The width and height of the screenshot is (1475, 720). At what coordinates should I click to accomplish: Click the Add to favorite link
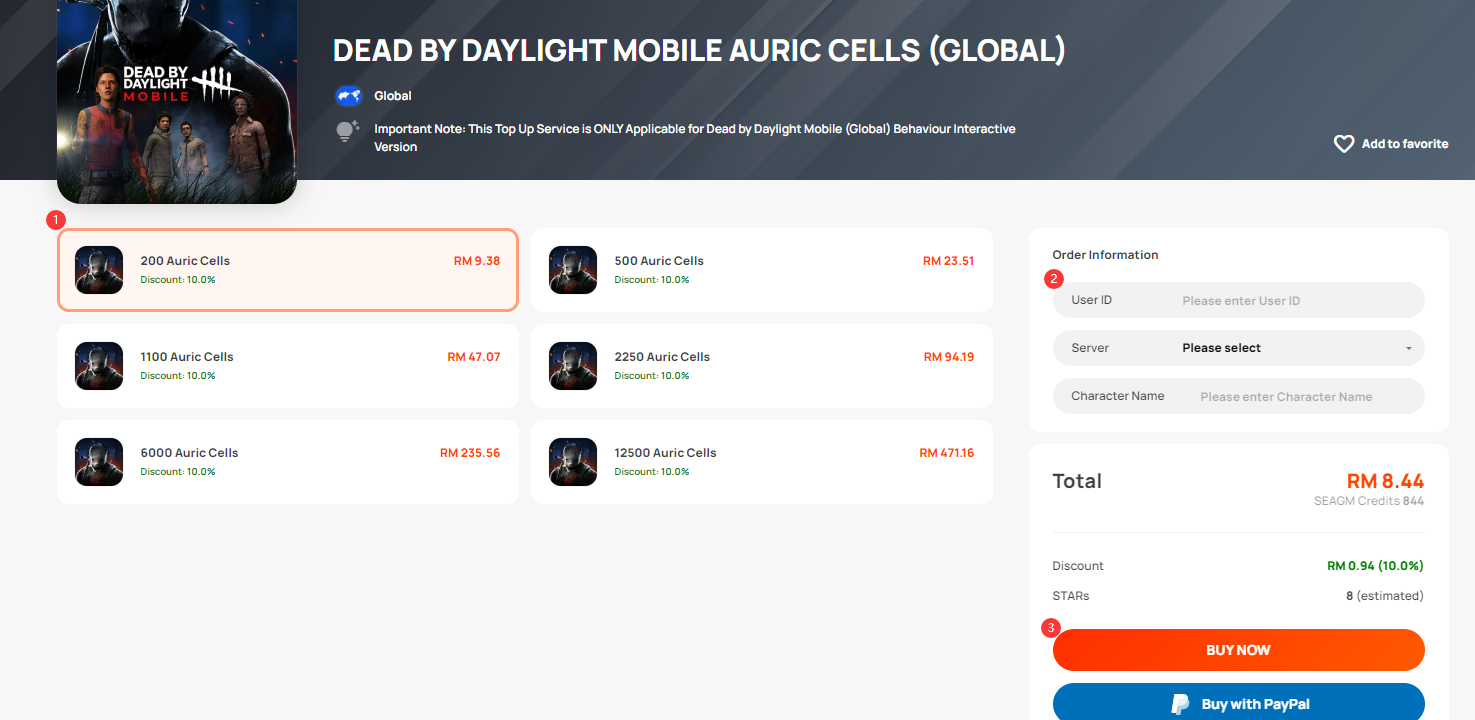point(1391,144)
